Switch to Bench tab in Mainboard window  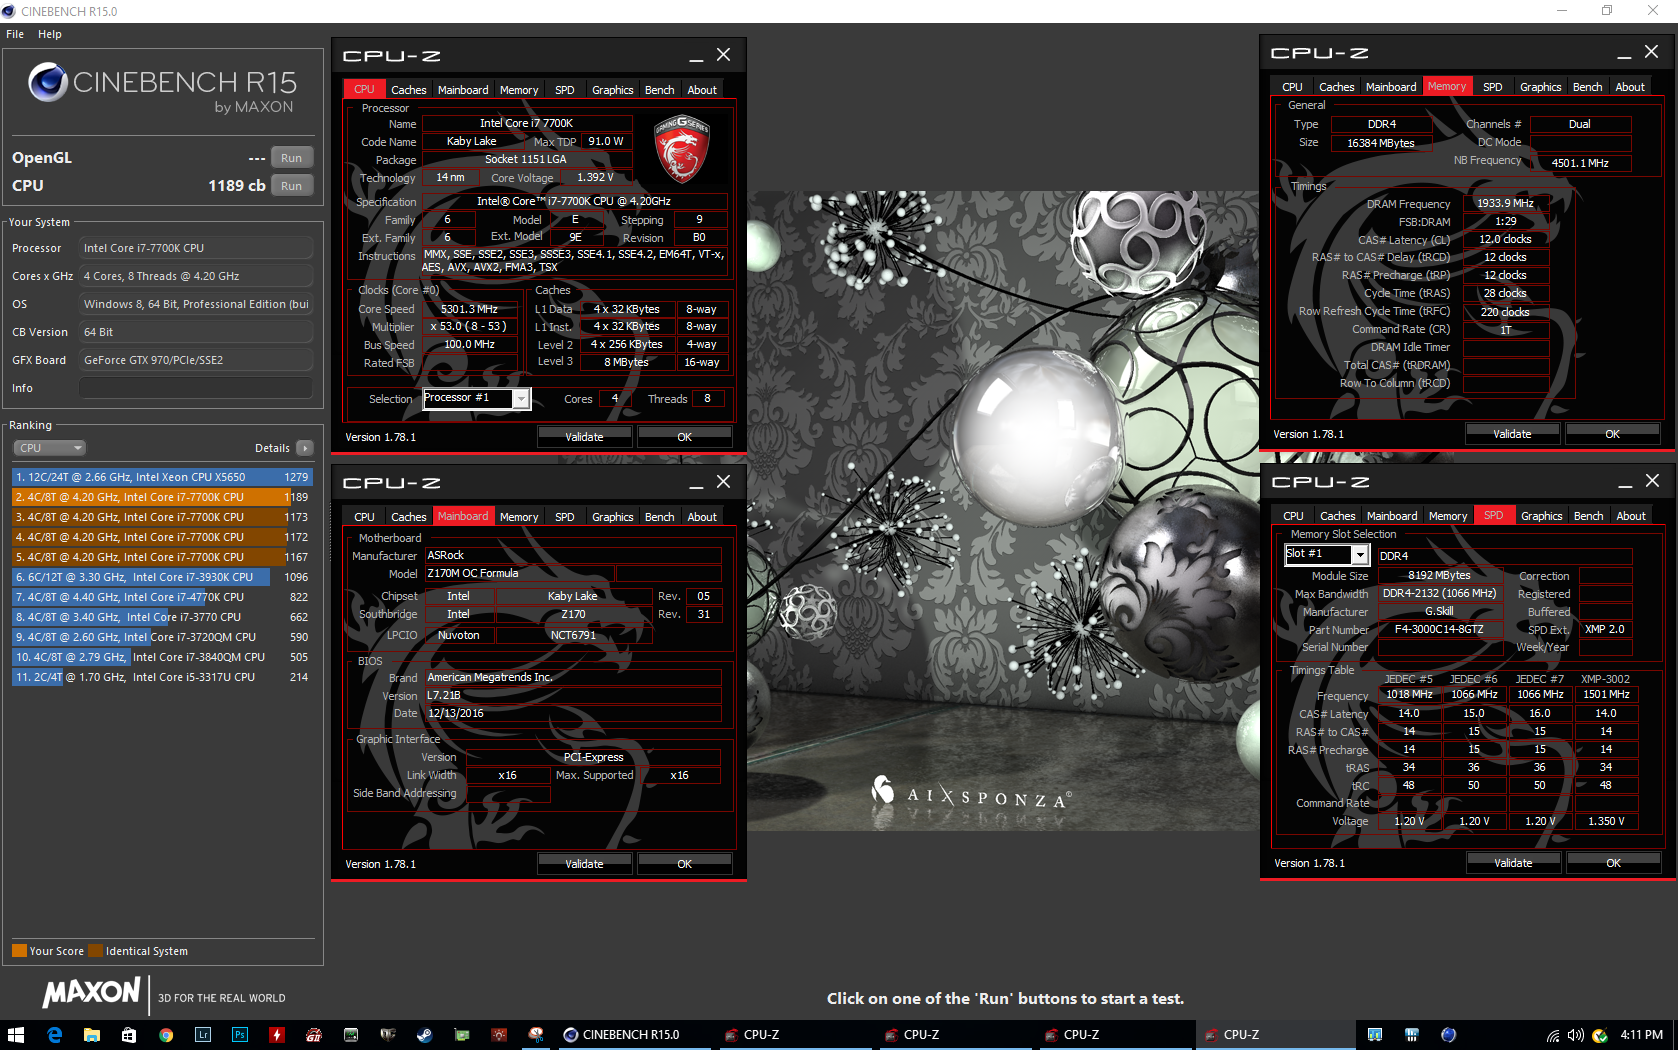pyautogui.click(x=659, y=517)
